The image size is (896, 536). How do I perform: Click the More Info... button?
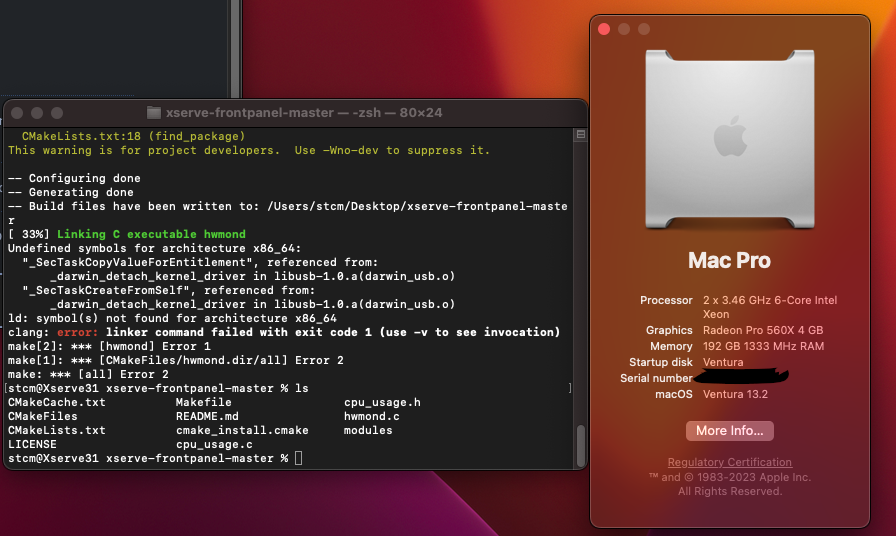730,431
